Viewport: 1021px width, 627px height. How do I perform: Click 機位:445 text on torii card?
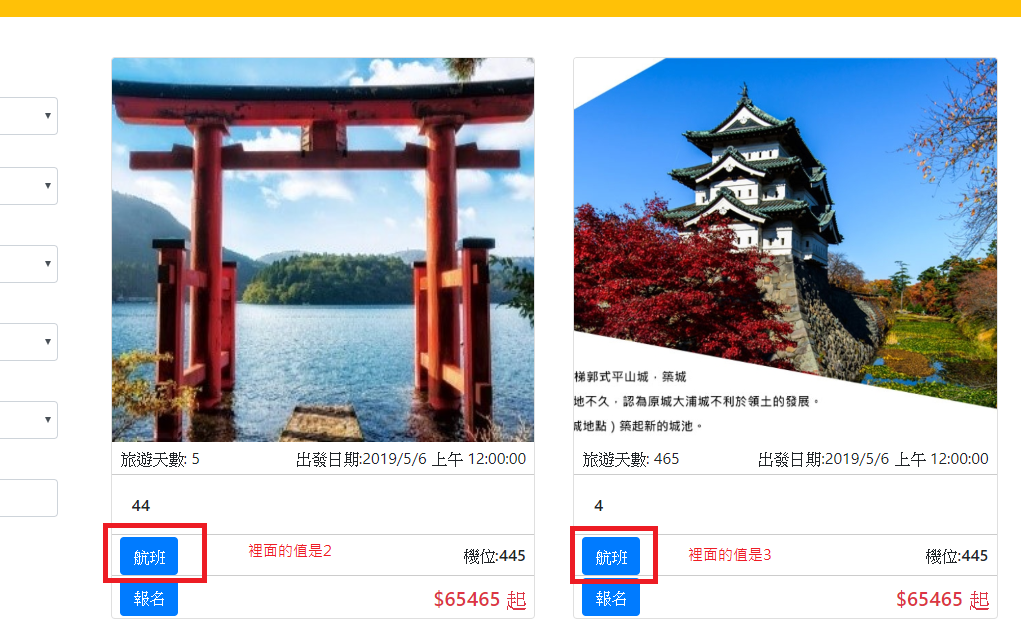(x=494, y=556)
